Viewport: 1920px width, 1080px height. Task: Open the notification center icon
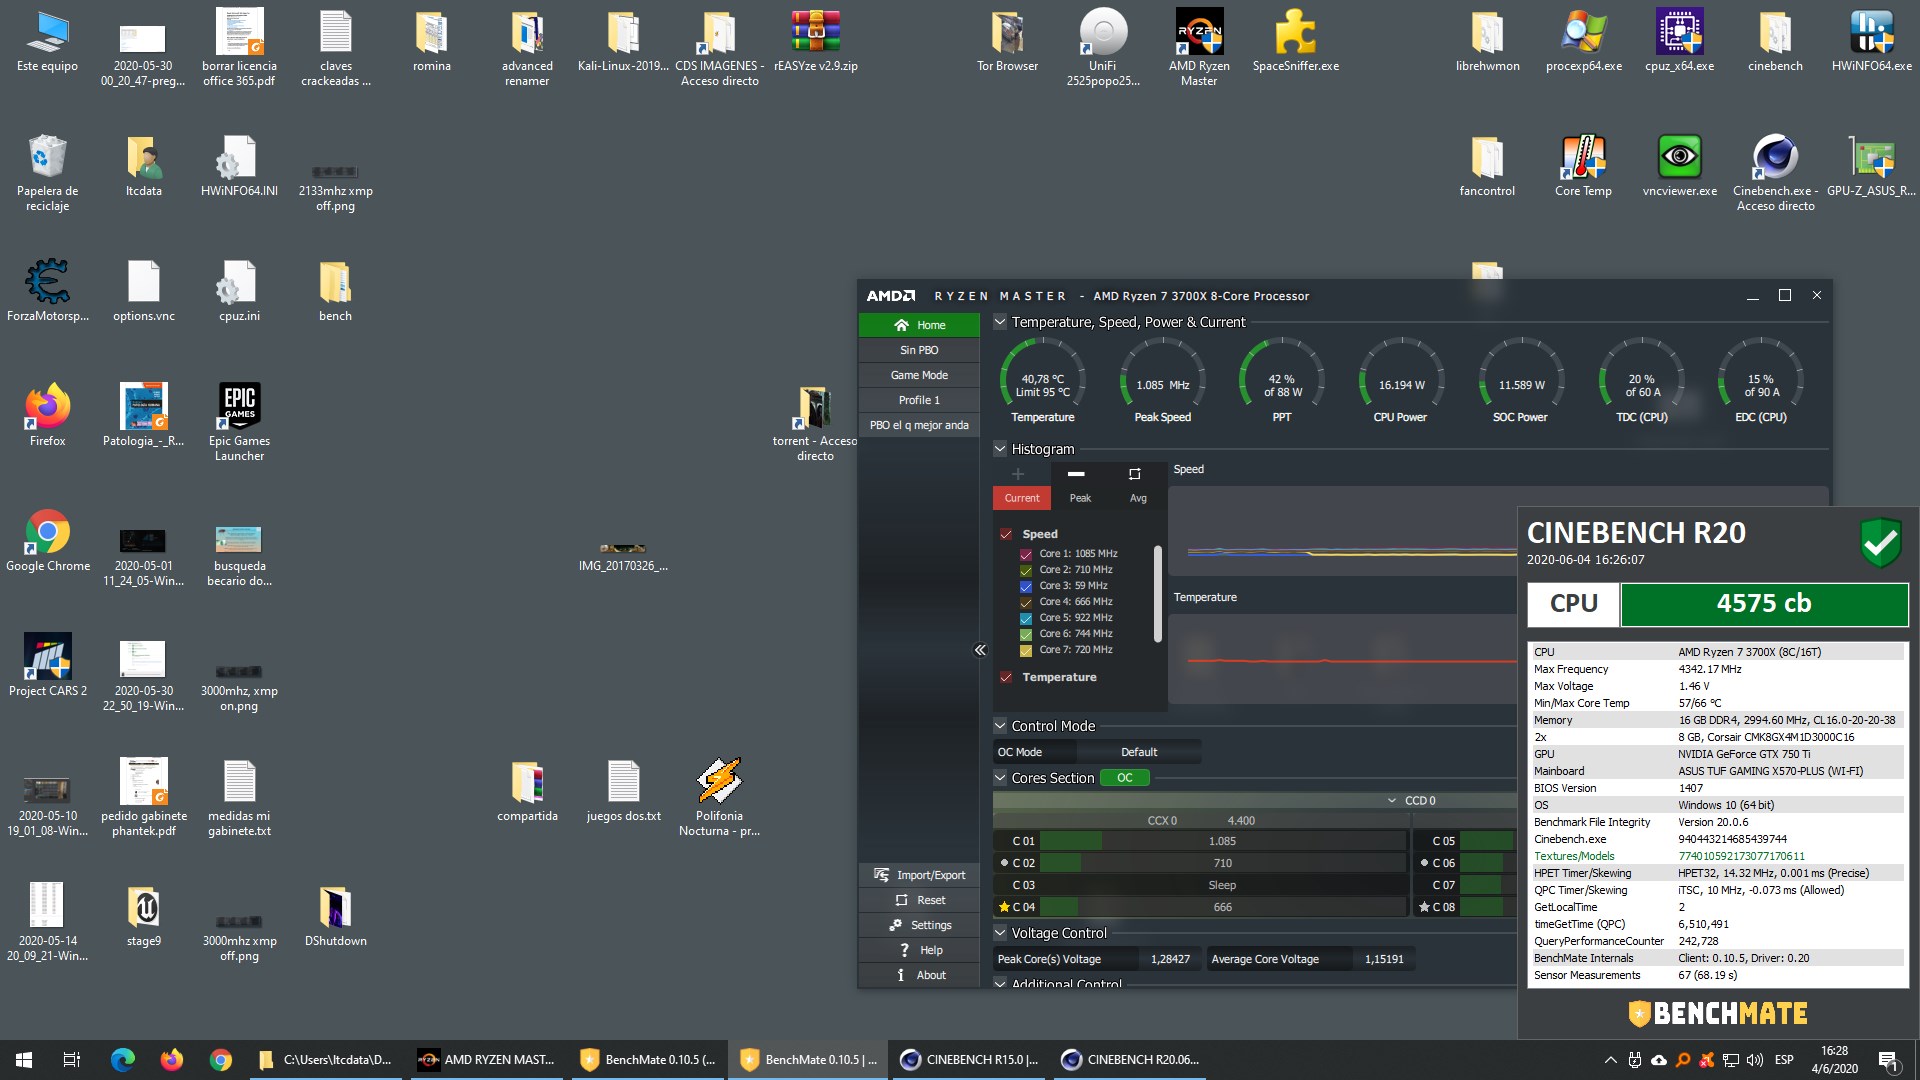pyautogui.click(x=1889, y=1060)
